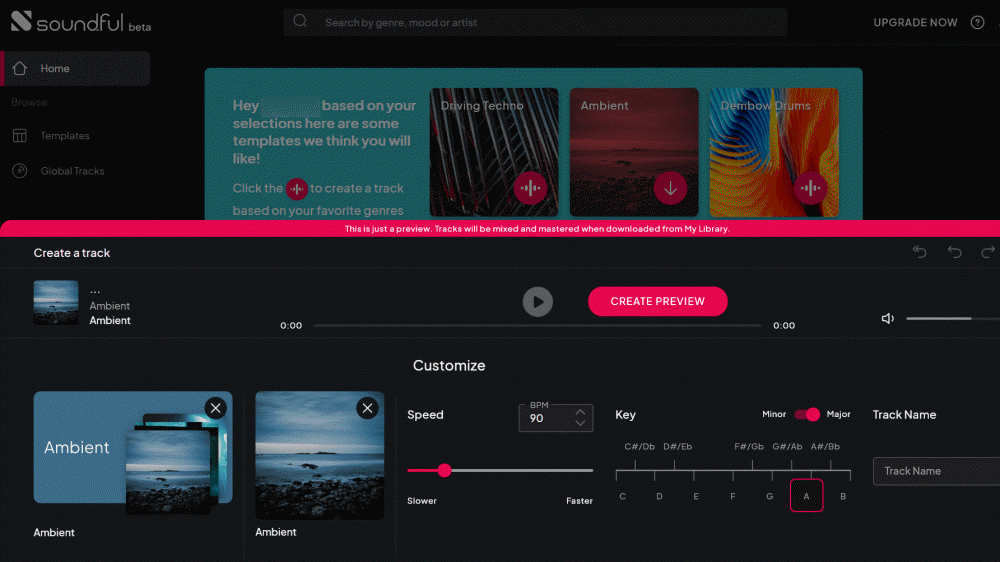Click the CREATE PREVIEW button
The image size is (1000, 562).
point(657,301)
